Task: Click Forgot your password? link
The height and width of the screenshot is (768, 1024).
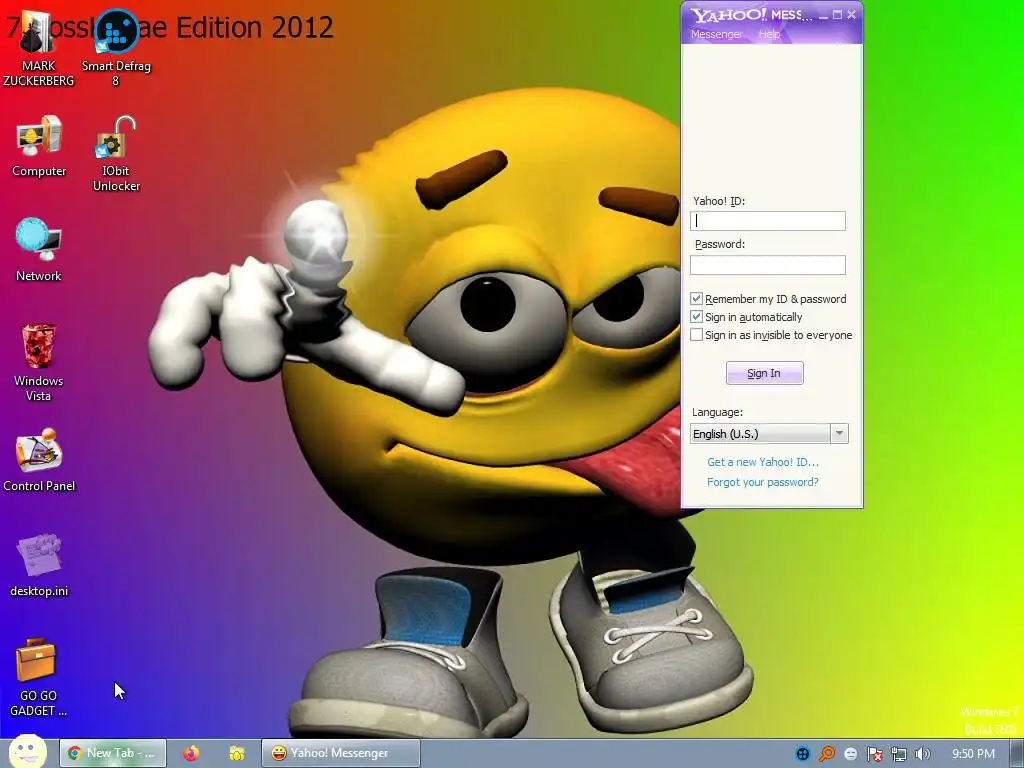Action: [x=763, y=482]
